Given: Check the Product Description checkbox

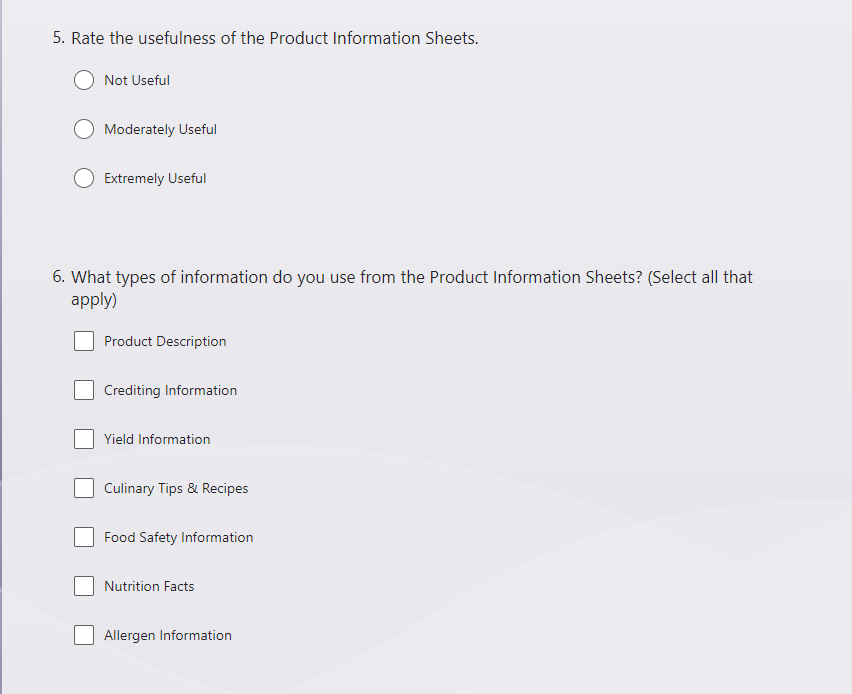Looking at the screenshot, I should point(84,341).
